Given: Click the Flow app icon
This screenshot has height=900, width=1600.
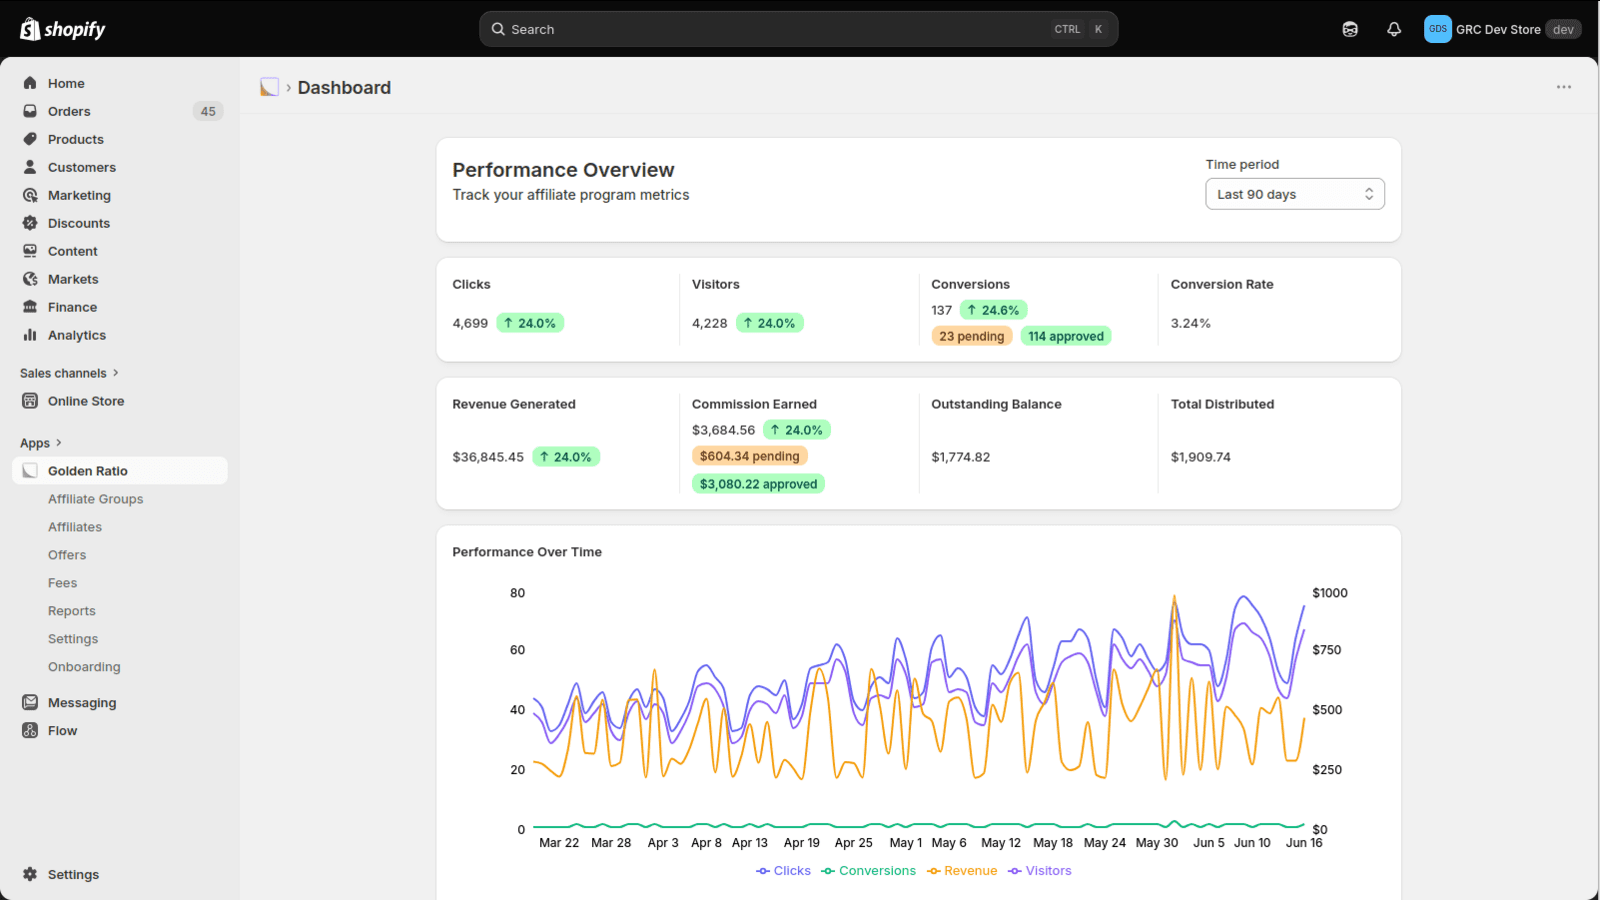Looking at the screenshot, I should tap(30, 731).
